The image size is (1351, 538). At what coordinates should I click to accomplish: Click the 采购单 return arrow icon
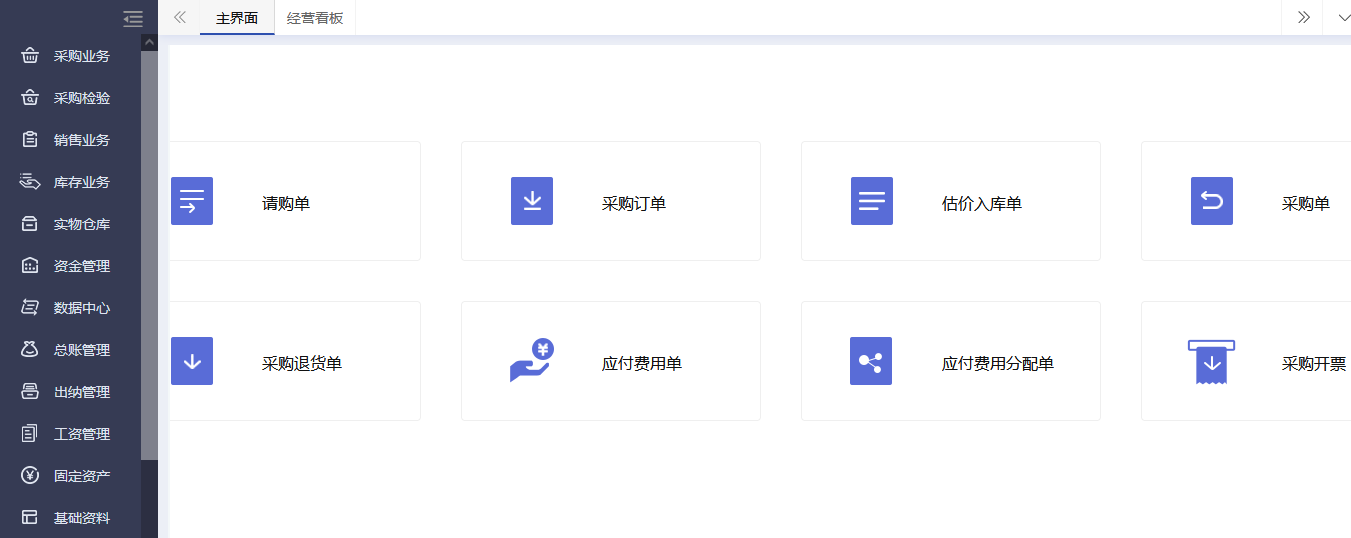pyautogui.click(x=1211, y=201)
